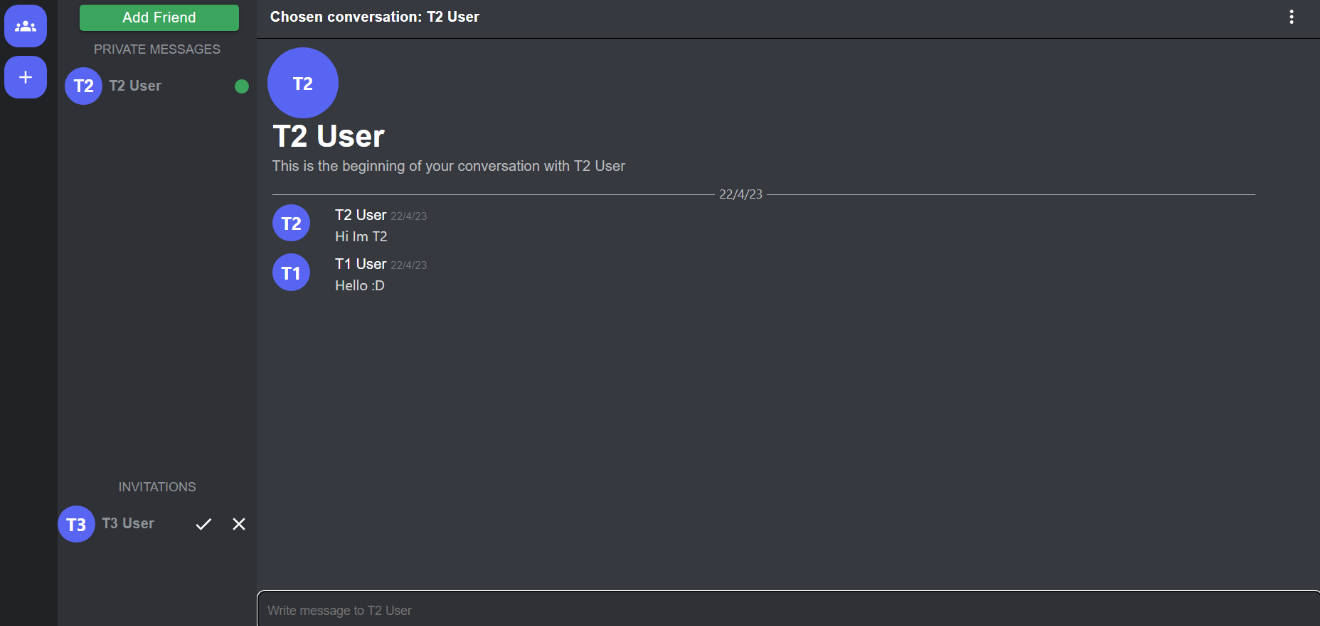Click the 'Hi Im T2' message text
The image size is (1320, 626).
pyautogui.click(x=361, y=237)
